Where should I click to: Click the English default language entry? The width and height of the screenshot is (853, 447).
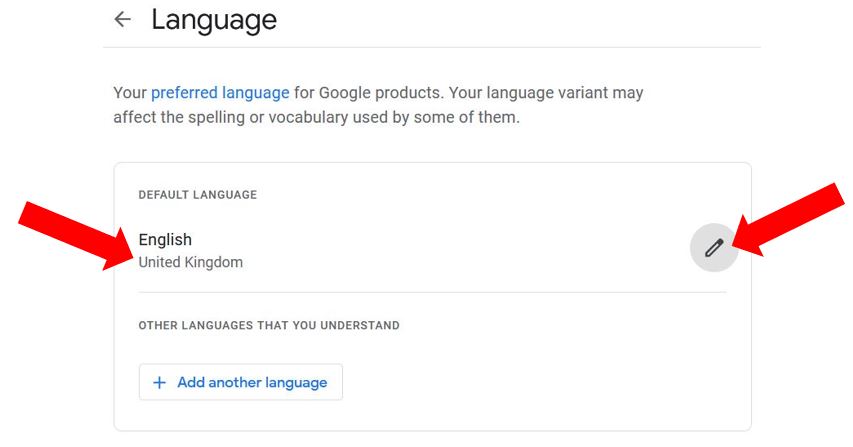click(165, 240)
